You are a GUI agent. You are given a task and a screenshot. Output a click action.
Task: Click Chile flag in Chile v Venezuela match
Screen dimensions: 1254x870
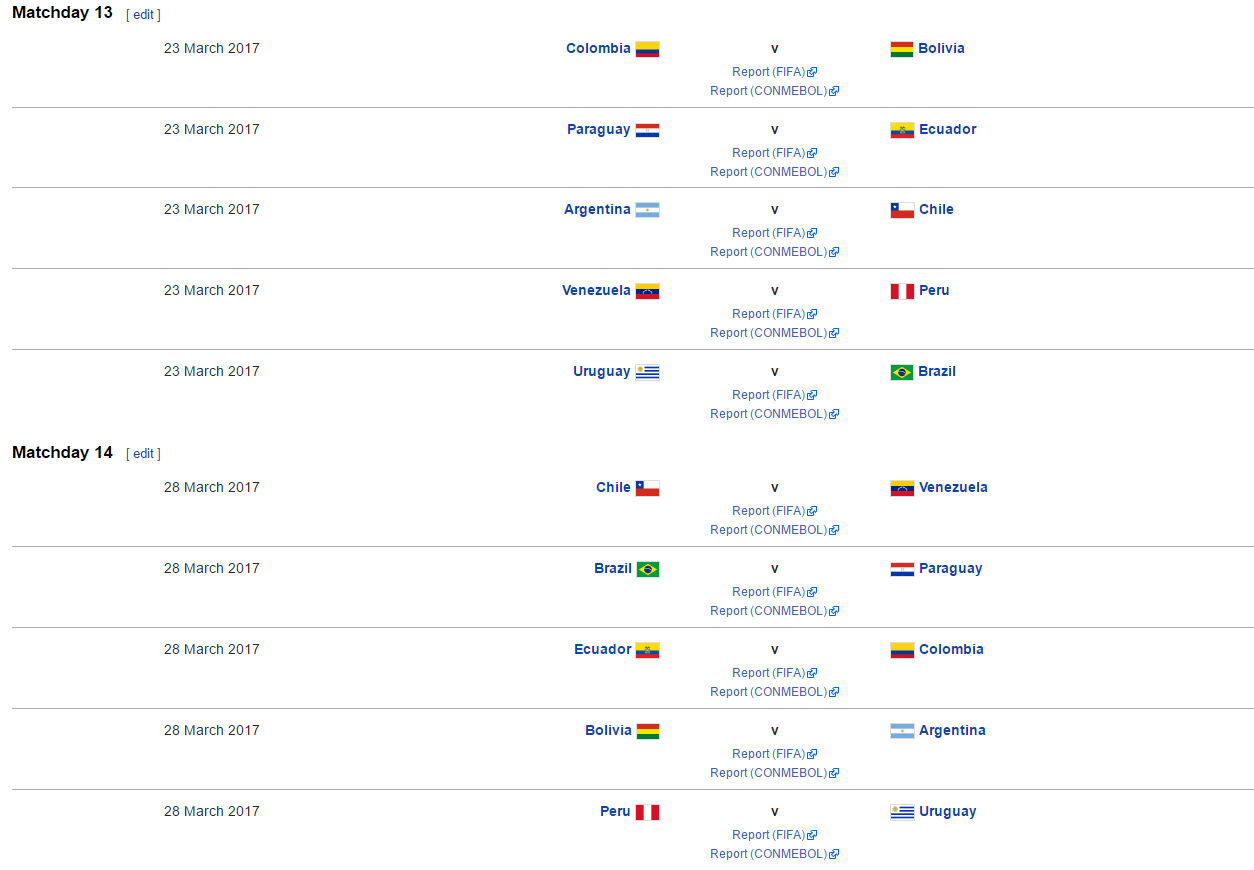pyautogui.click(x=647, y=488)
